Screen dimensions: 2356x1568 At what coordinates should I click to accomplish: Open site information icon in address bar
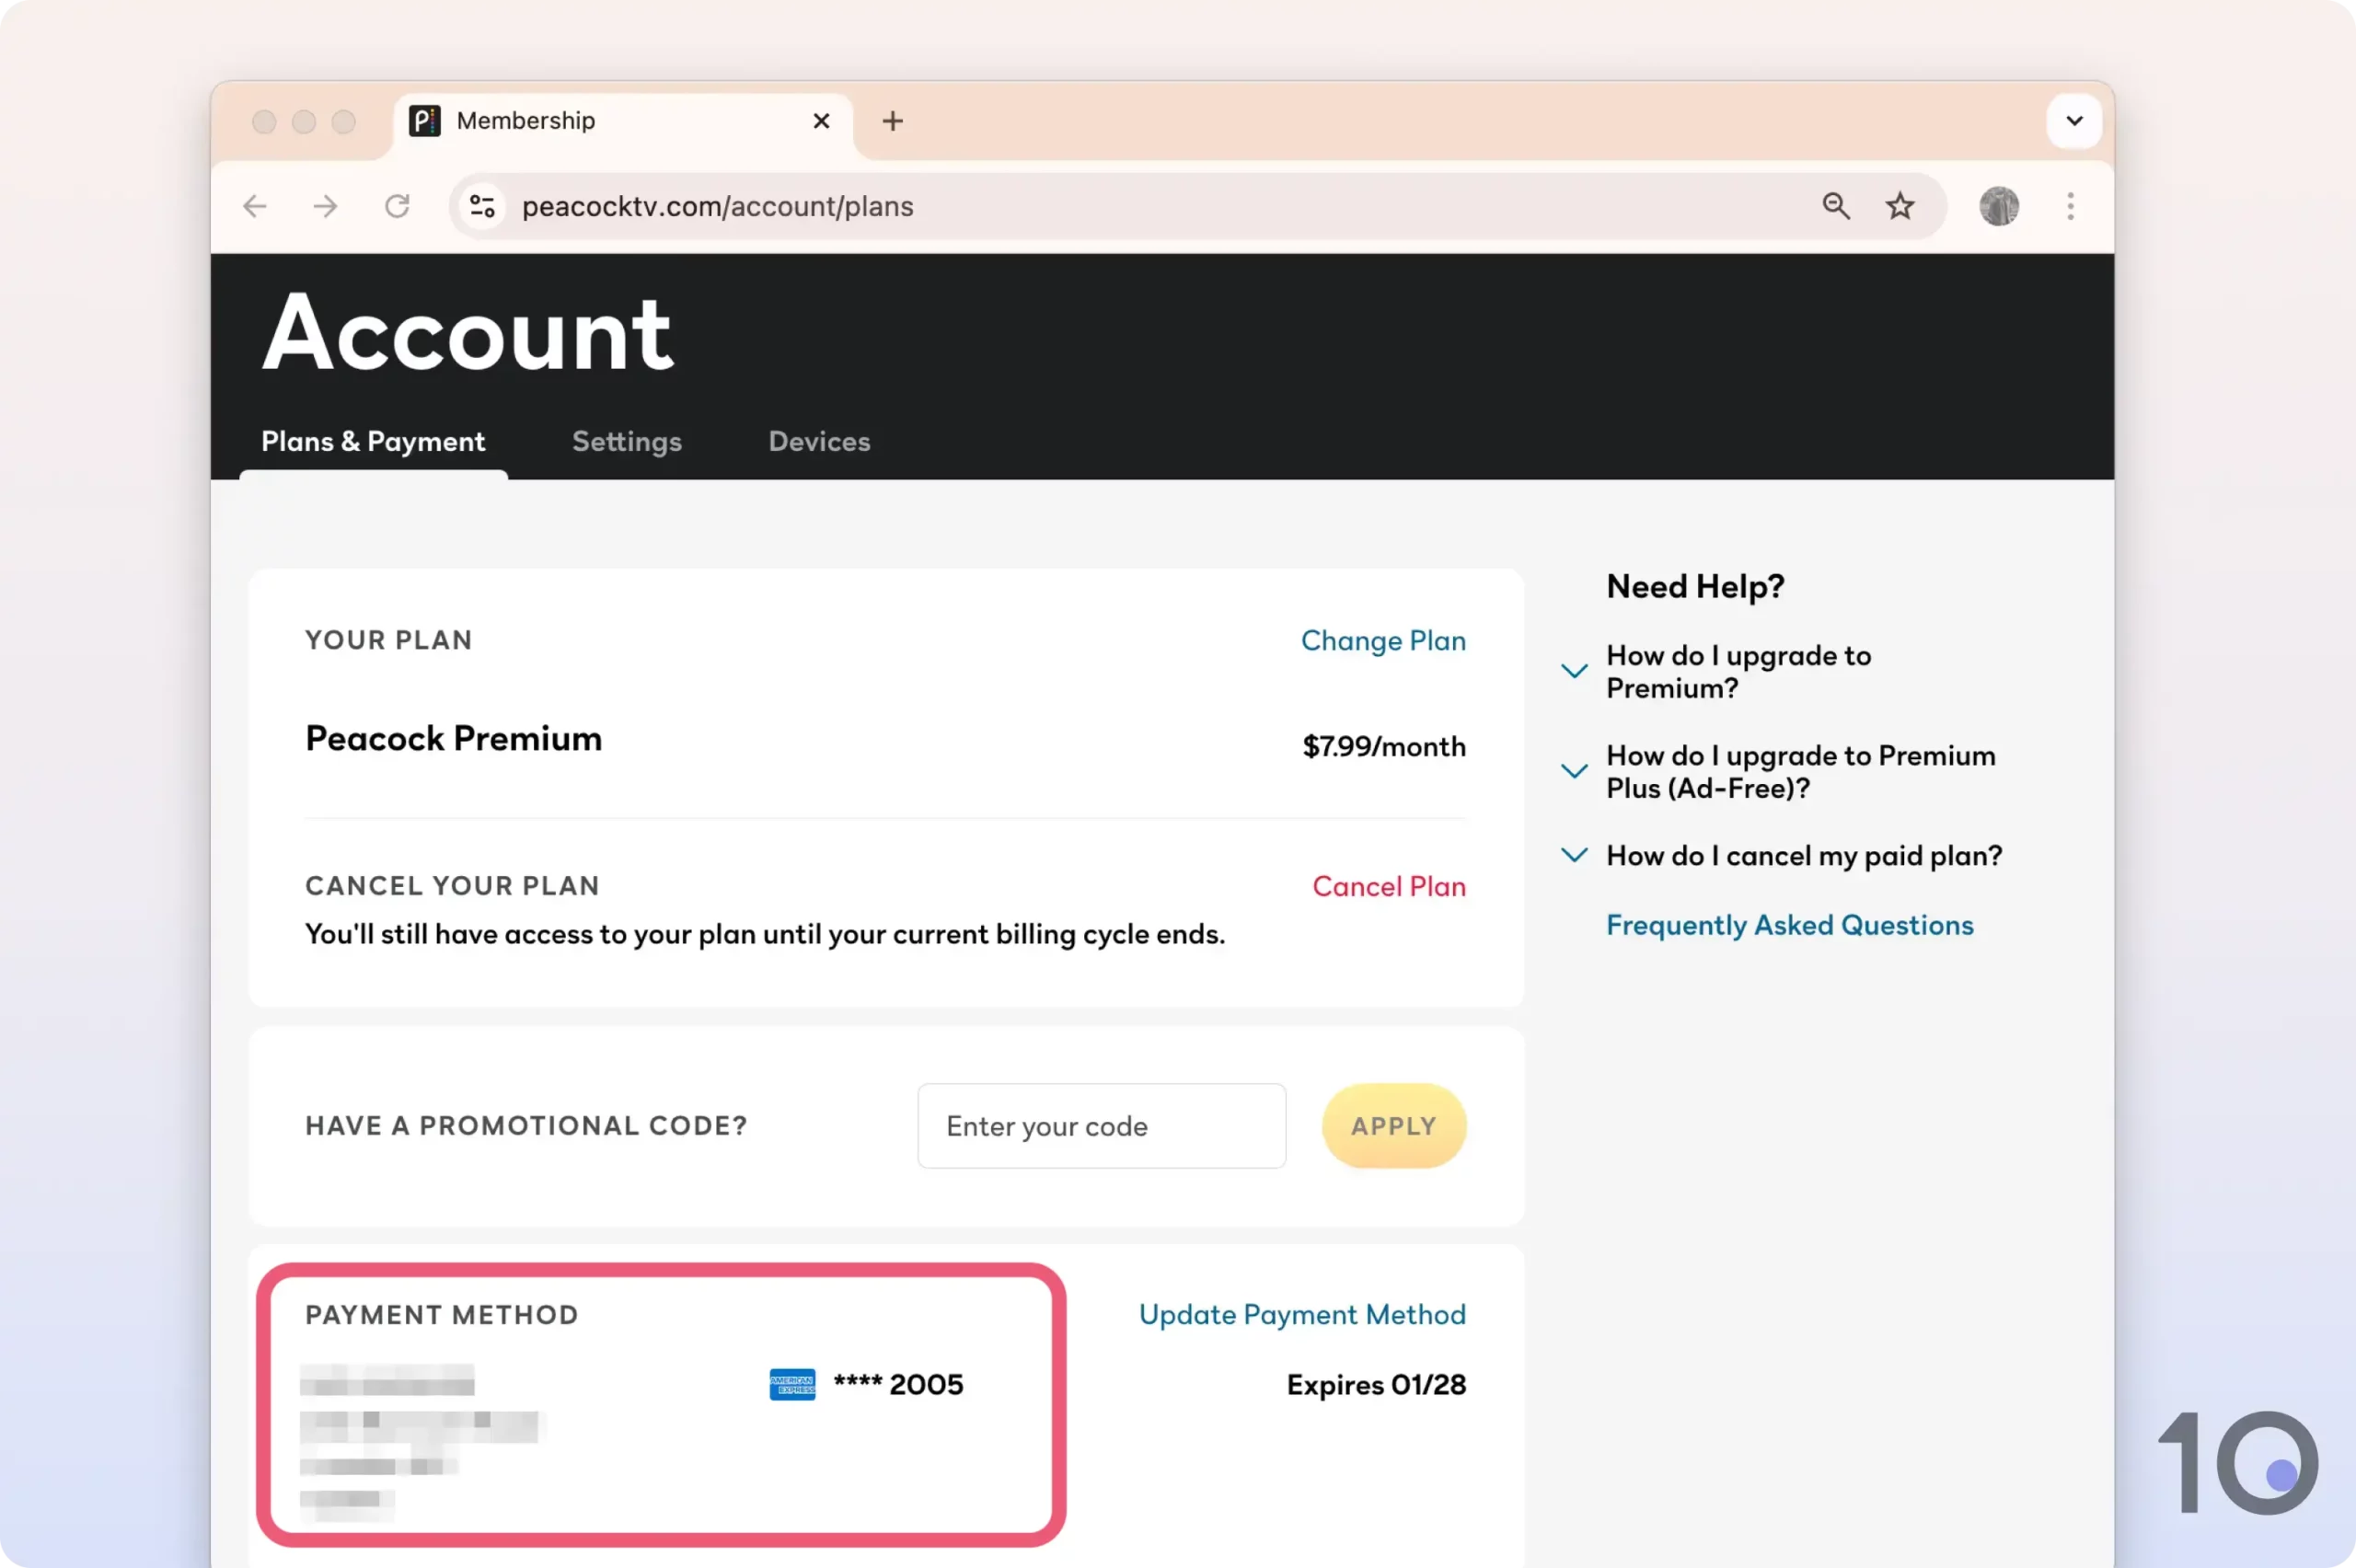point(483,206)
